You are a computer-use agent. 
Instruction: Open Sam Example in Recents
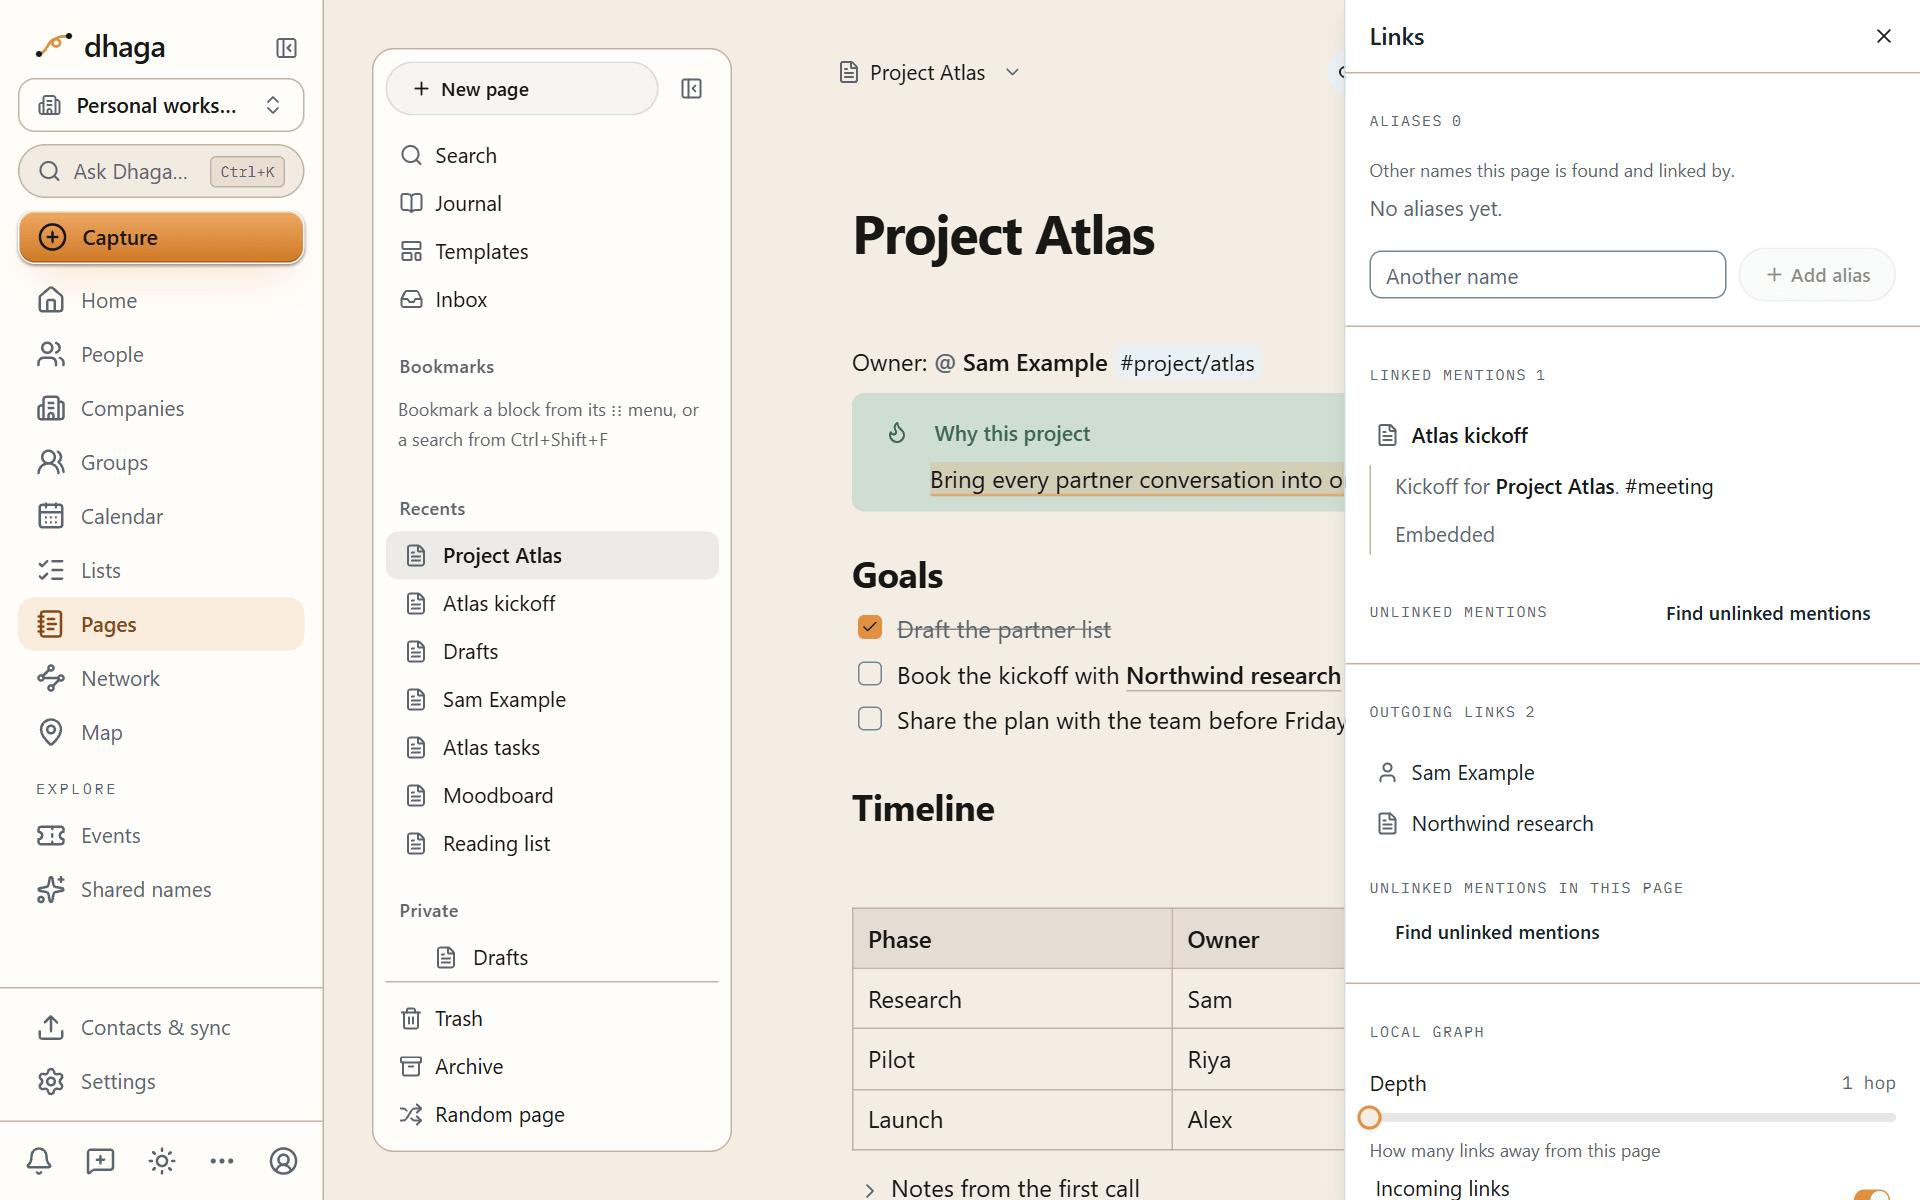552,699
